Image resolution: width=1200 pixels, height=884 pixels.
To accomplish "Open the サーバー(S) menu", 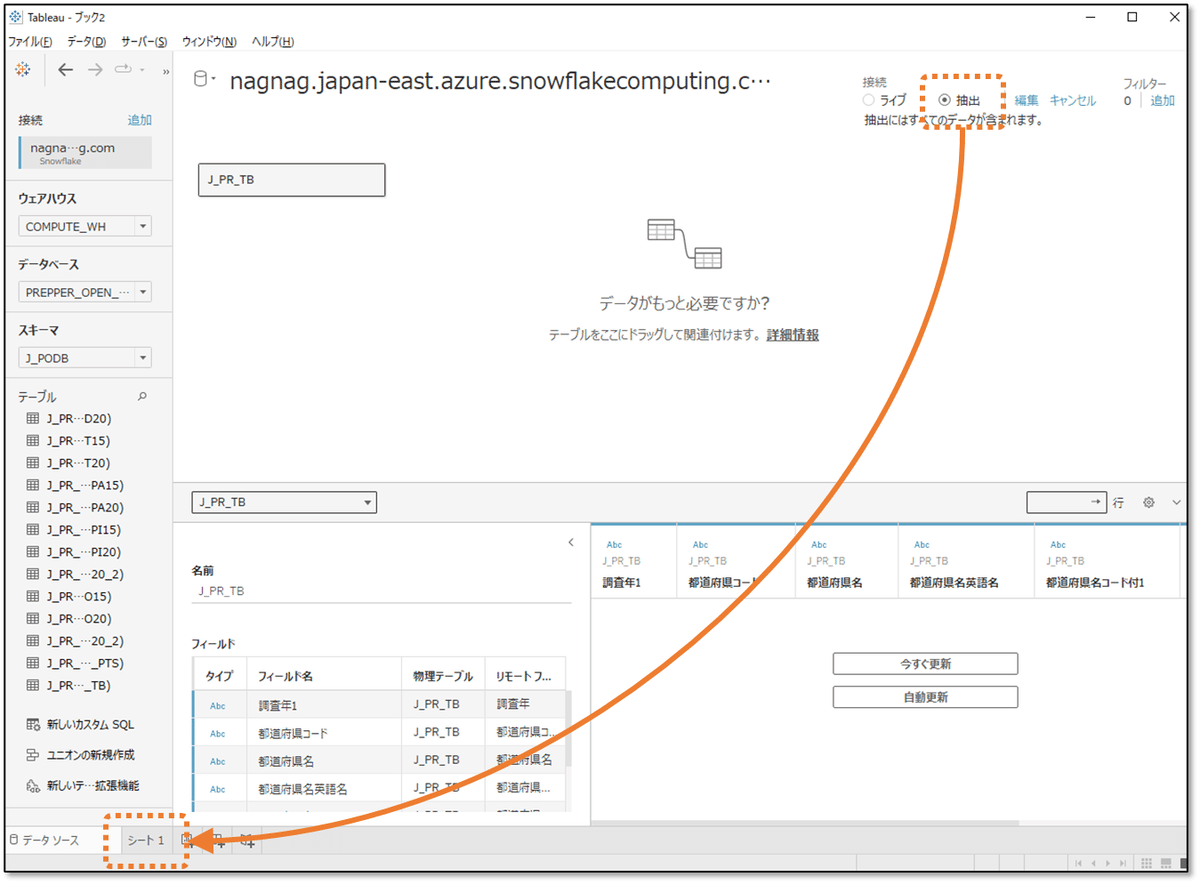I will click(144, 42).
